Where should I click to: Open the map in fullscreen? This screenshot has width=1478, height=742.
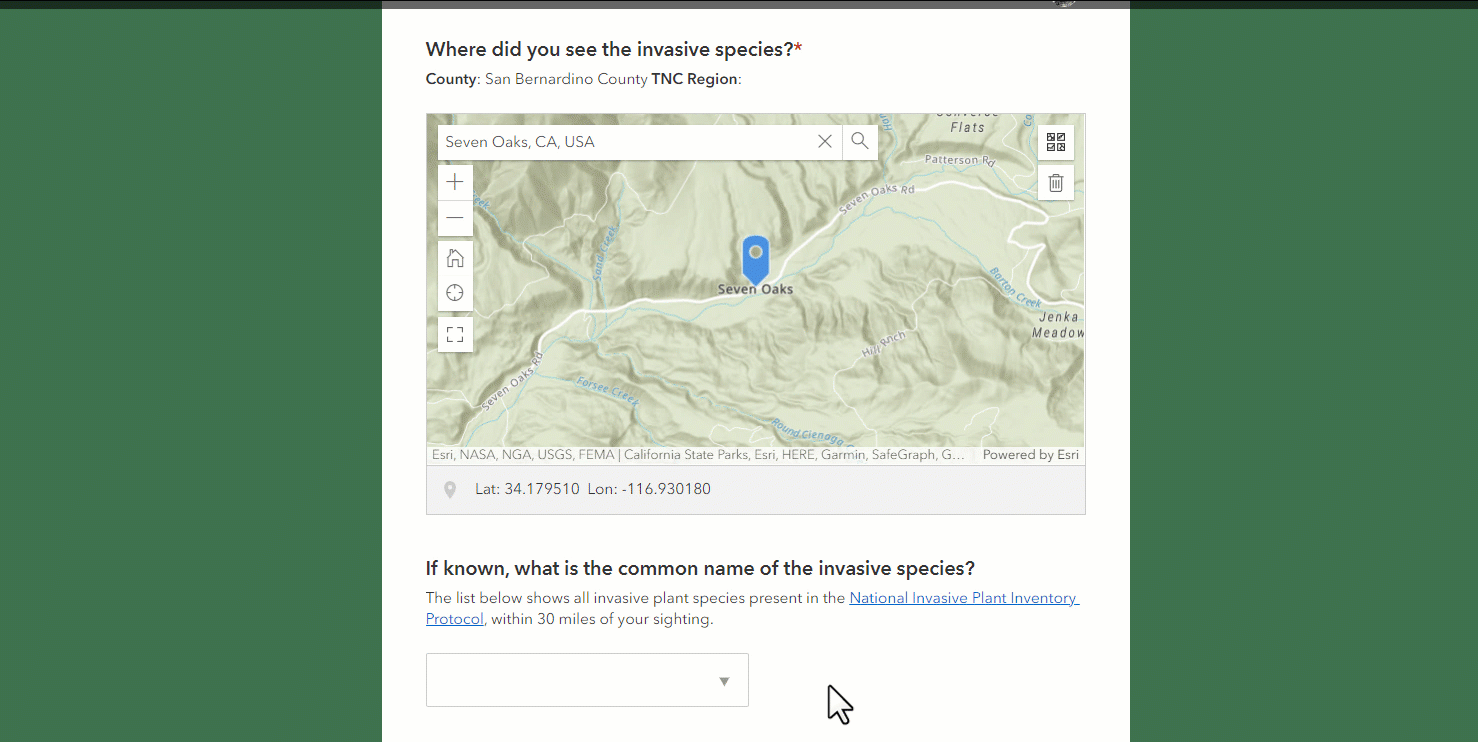pos(455,334)
